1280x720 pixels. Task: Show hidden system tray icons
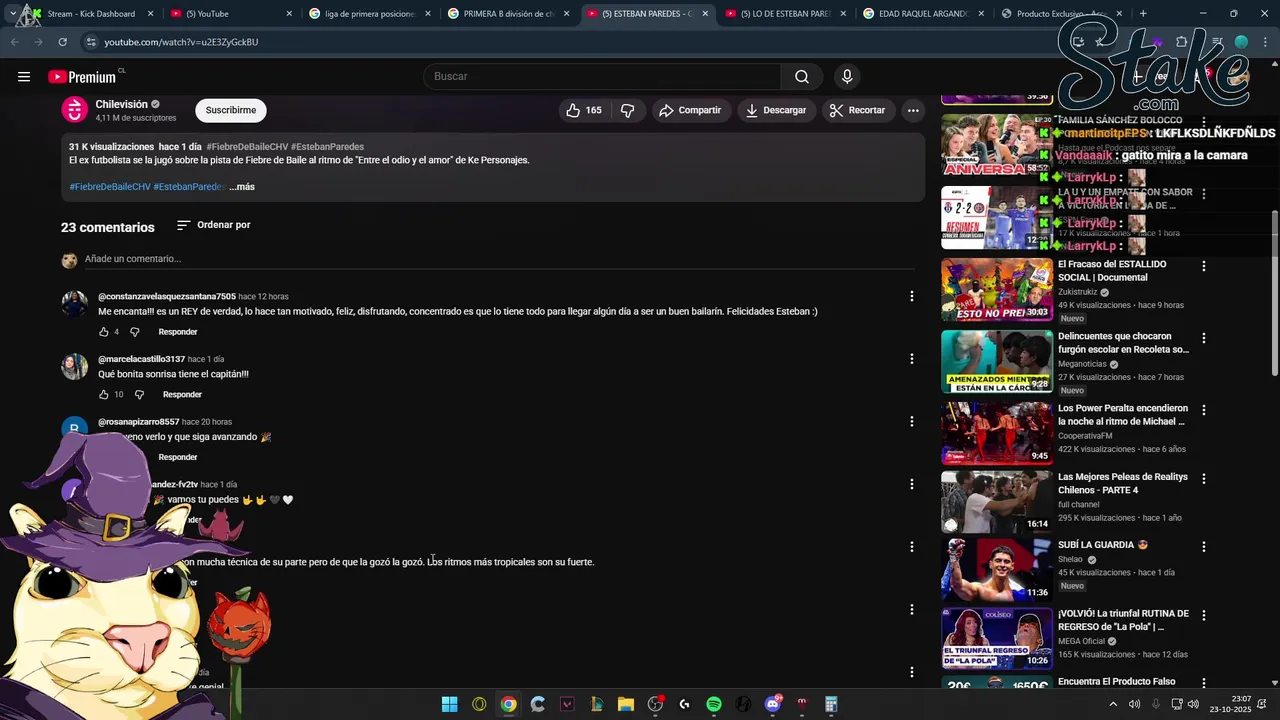(1113, 704)
